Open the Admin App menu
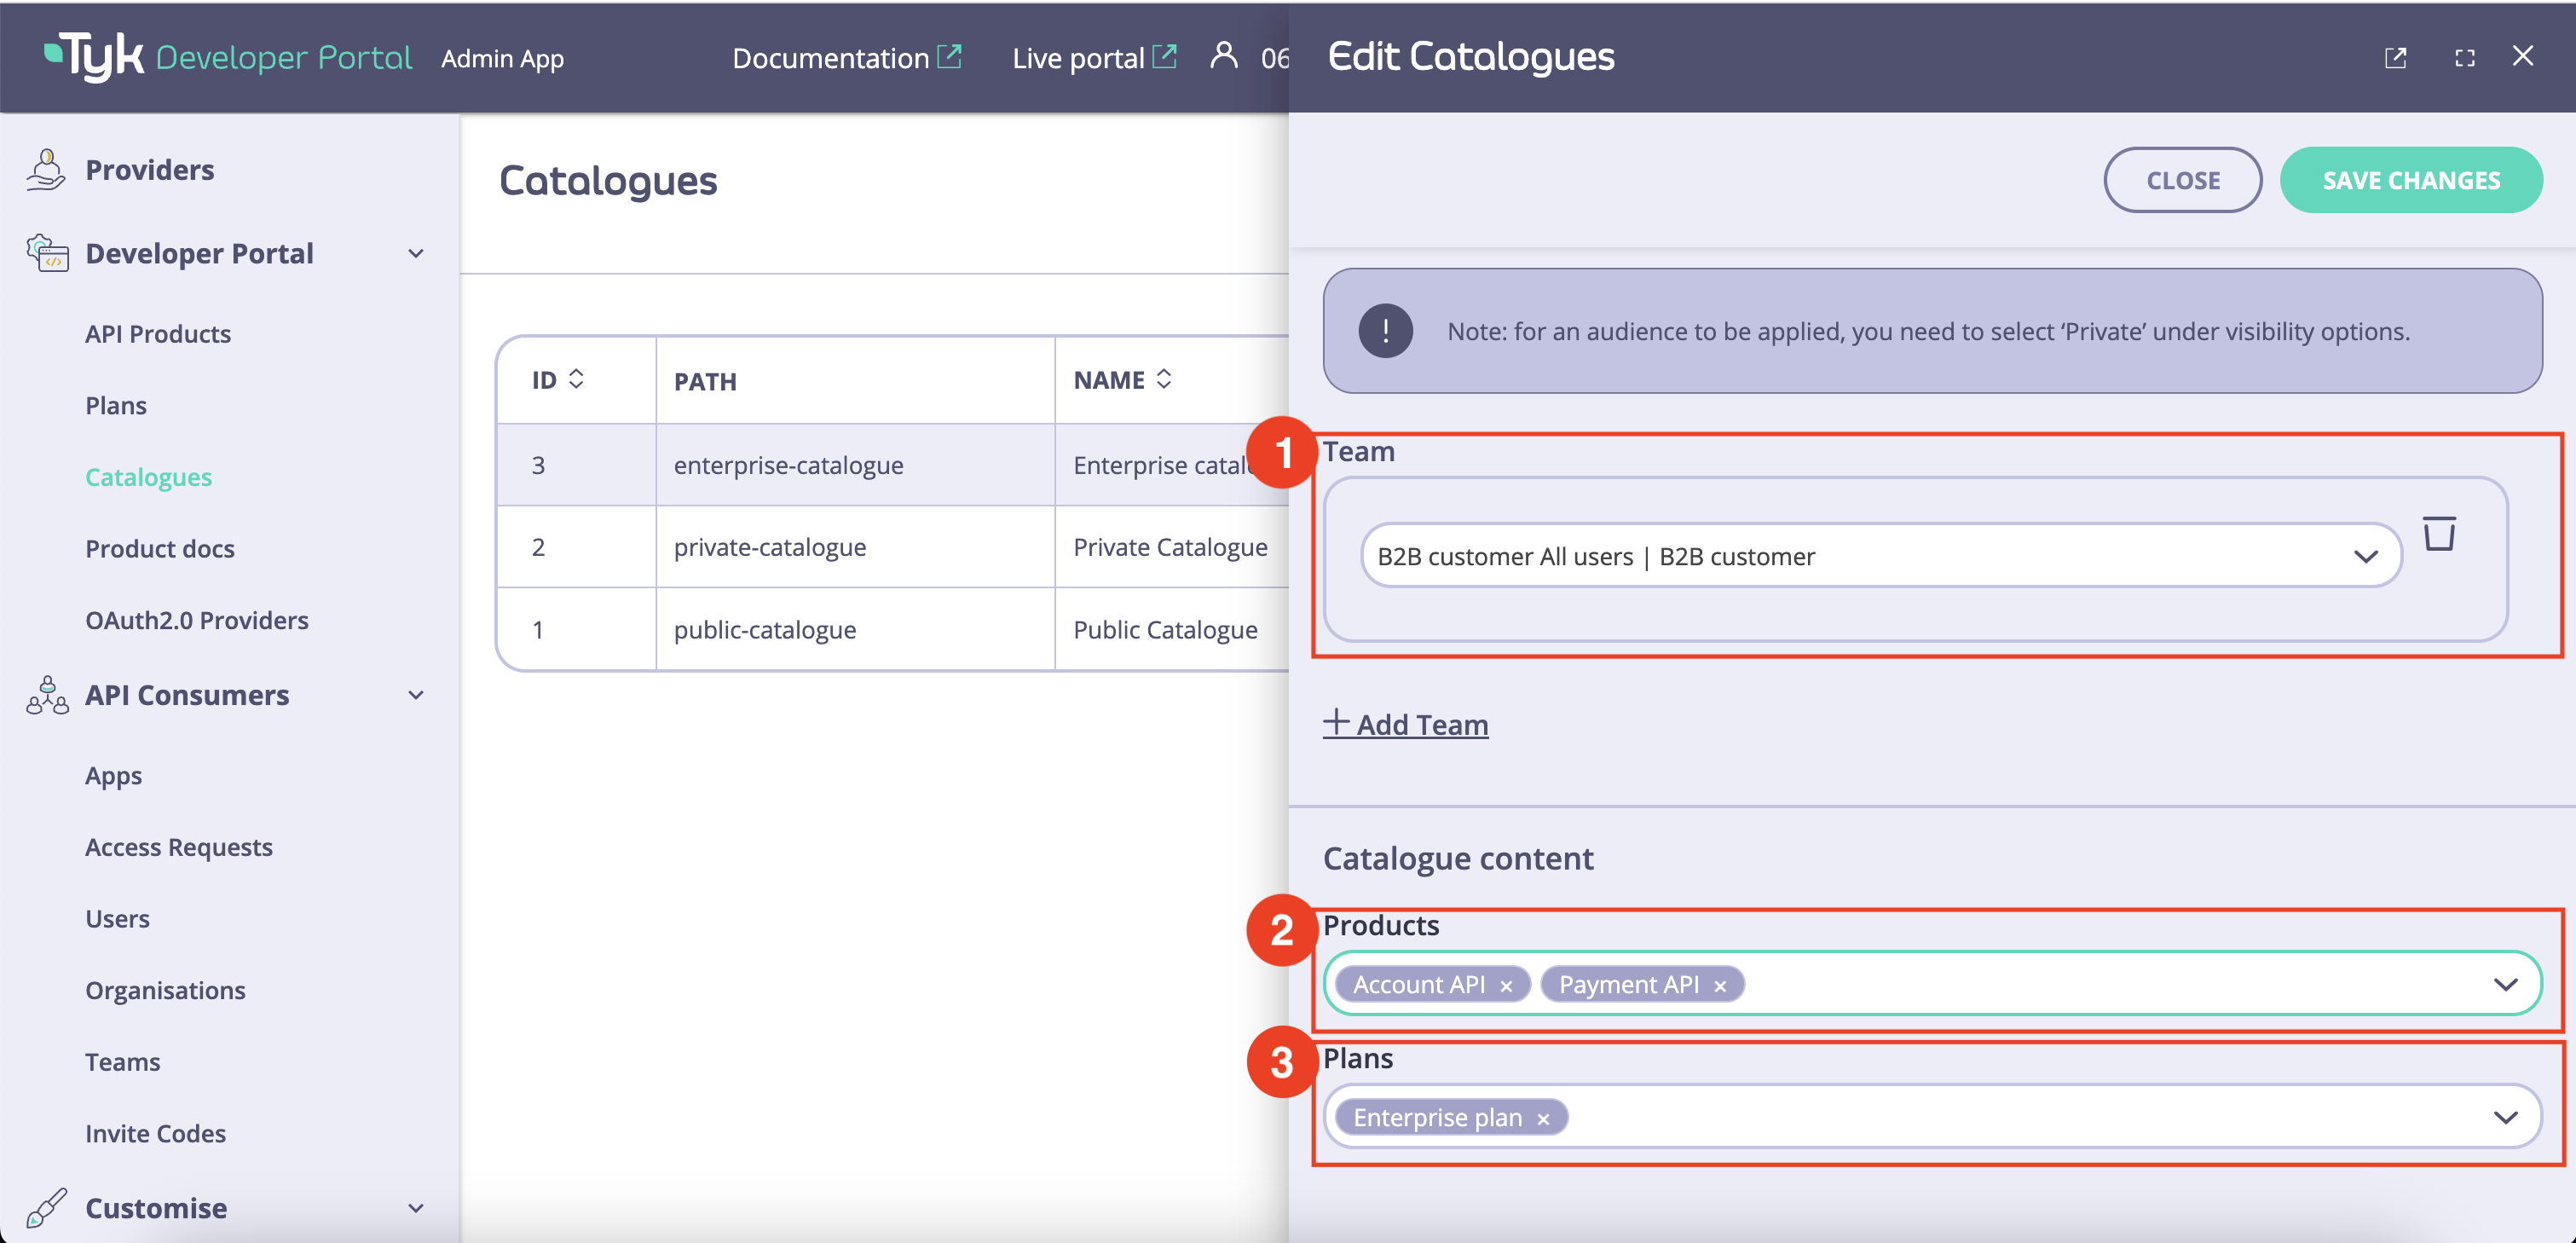 502,58
